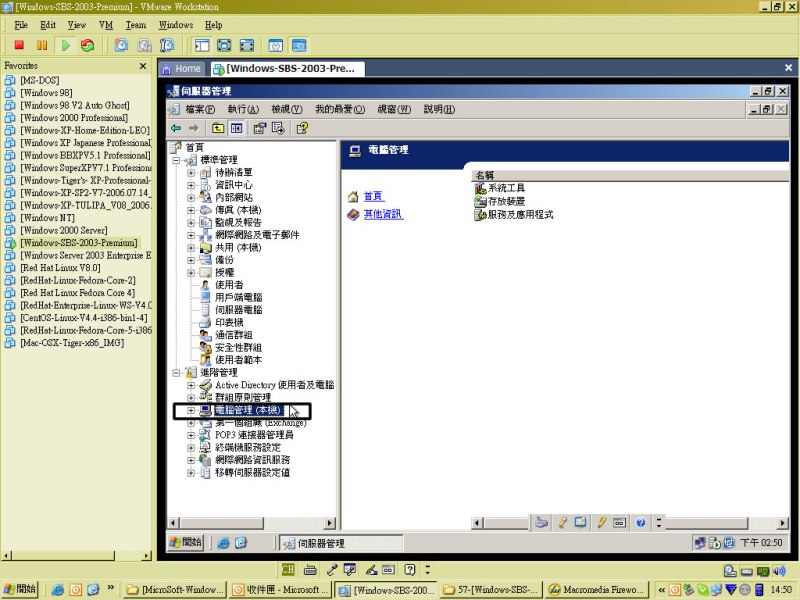Click the VMware Reset button
This screenshot has height=600, width=800.
[88, 45]
